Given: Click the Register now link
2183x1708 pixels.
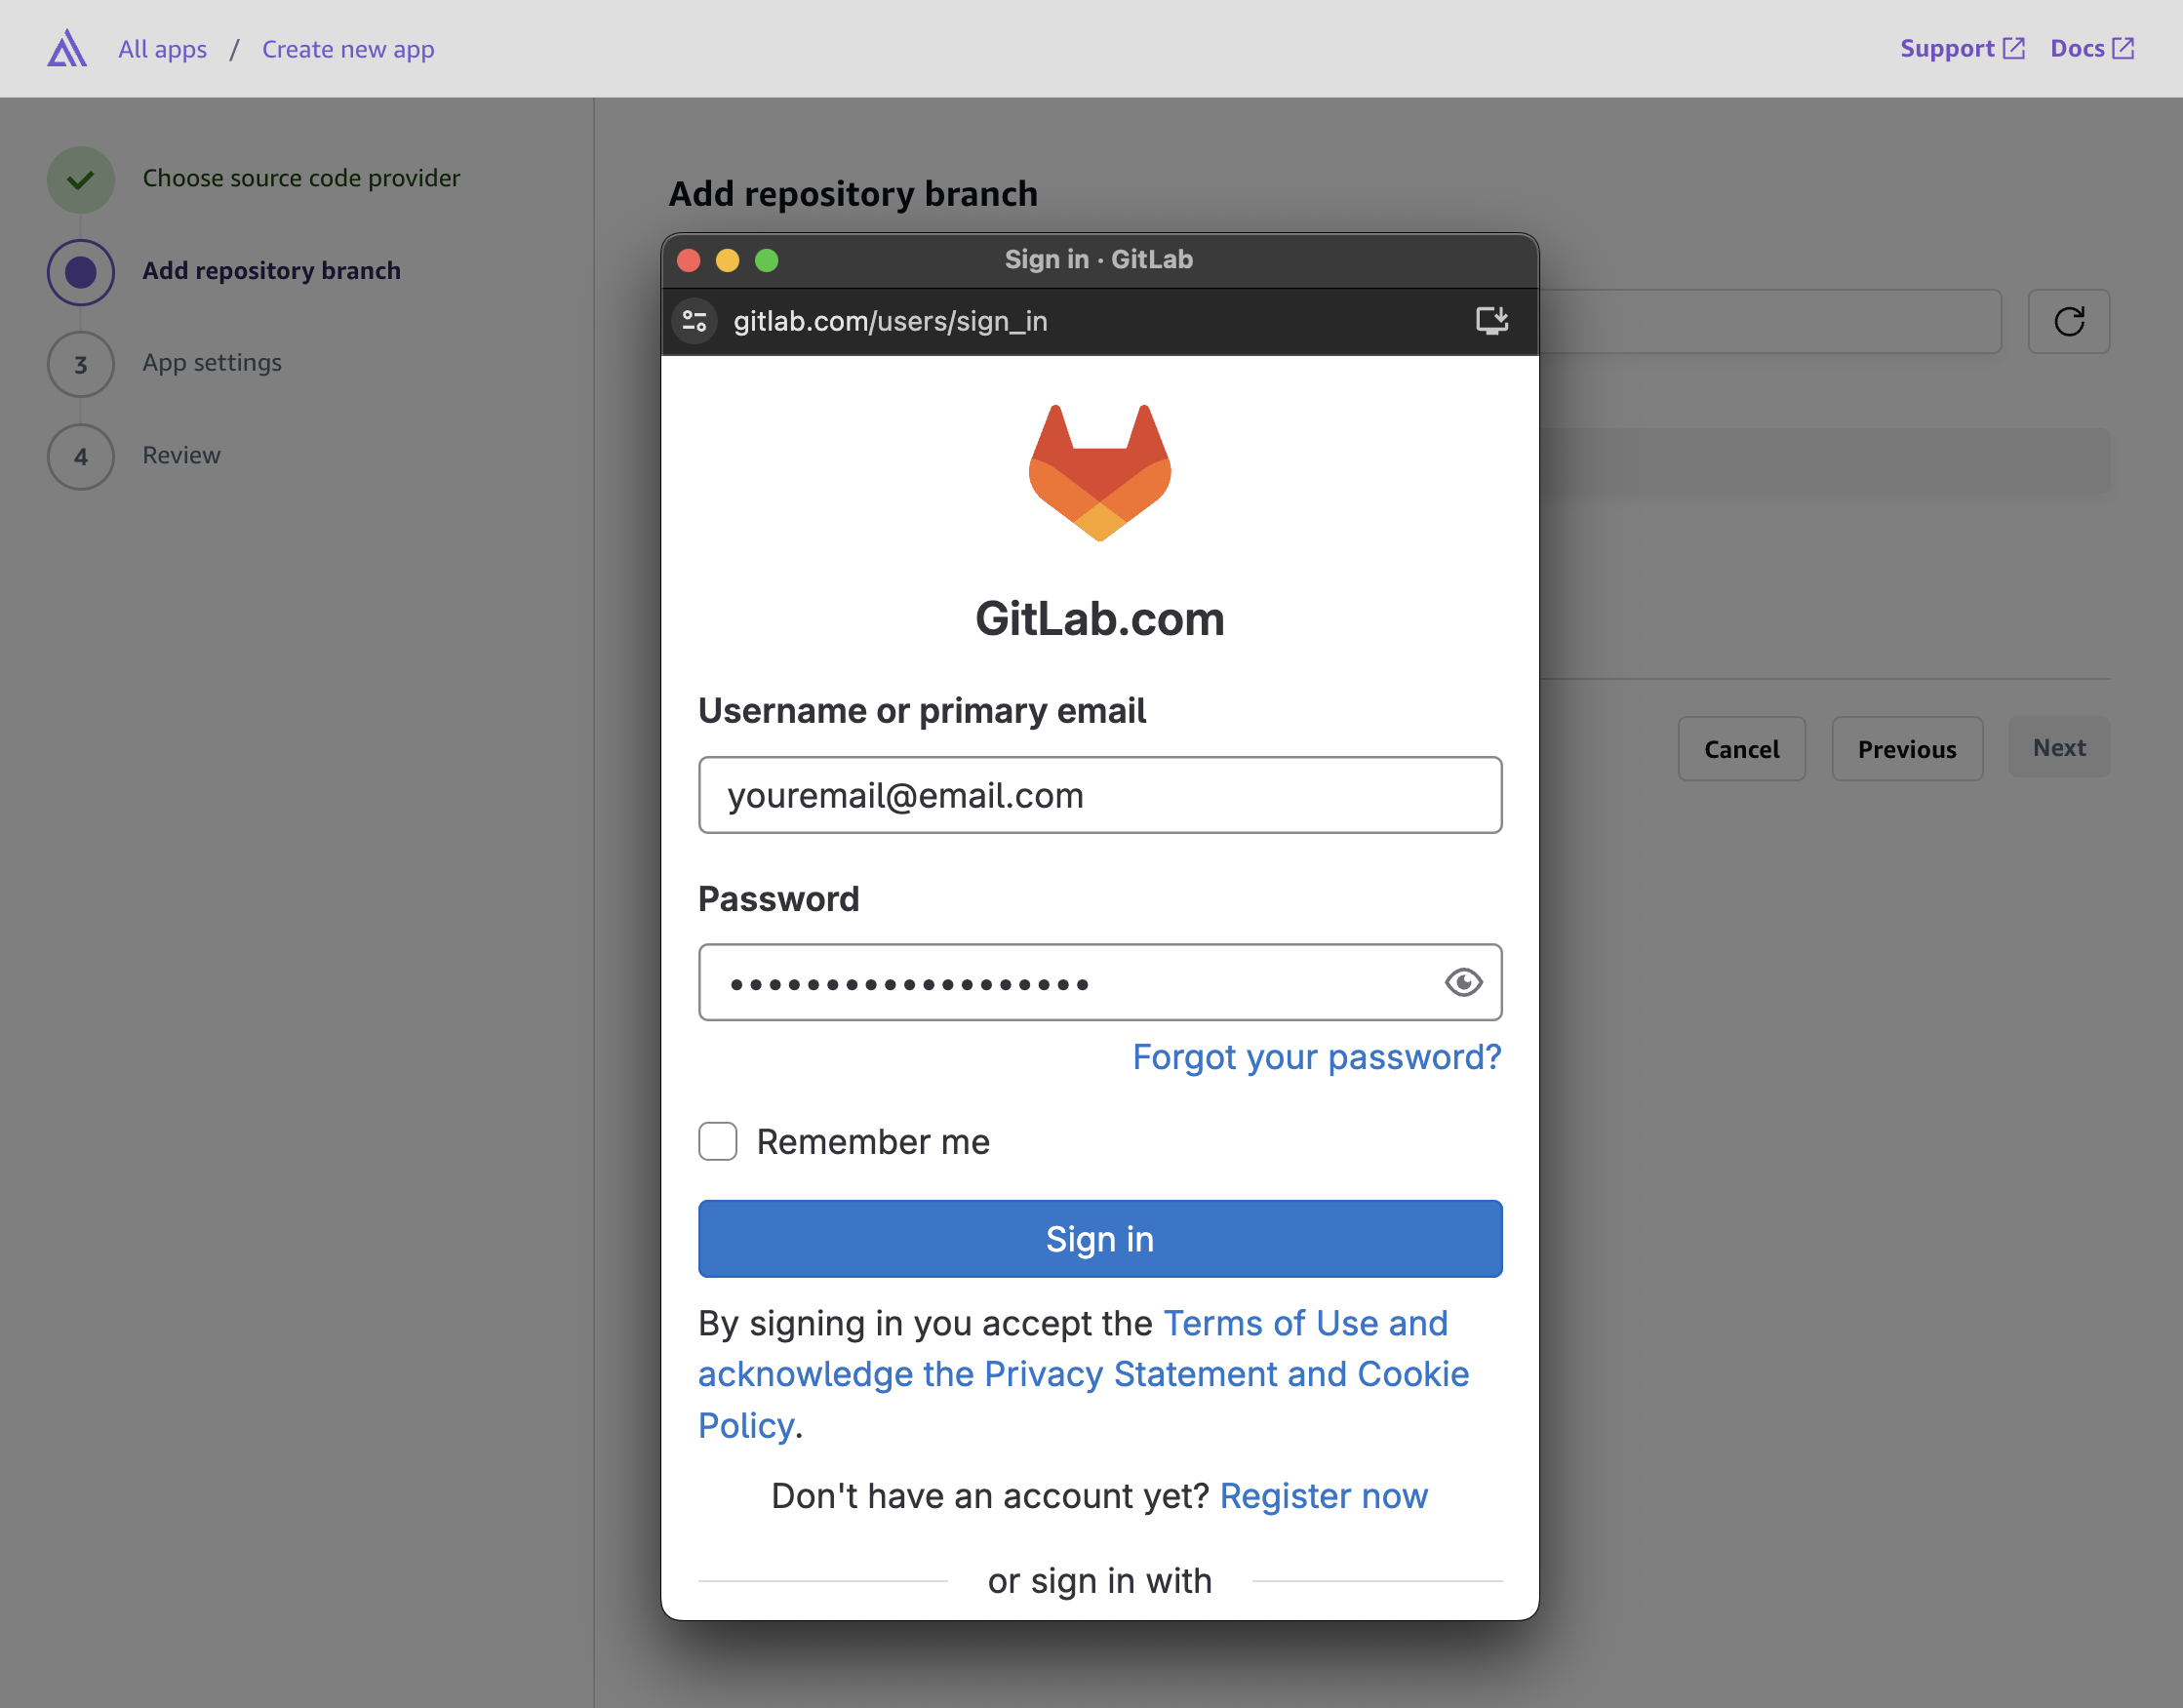Looking at the screenshot, I should (1323, 1496).
